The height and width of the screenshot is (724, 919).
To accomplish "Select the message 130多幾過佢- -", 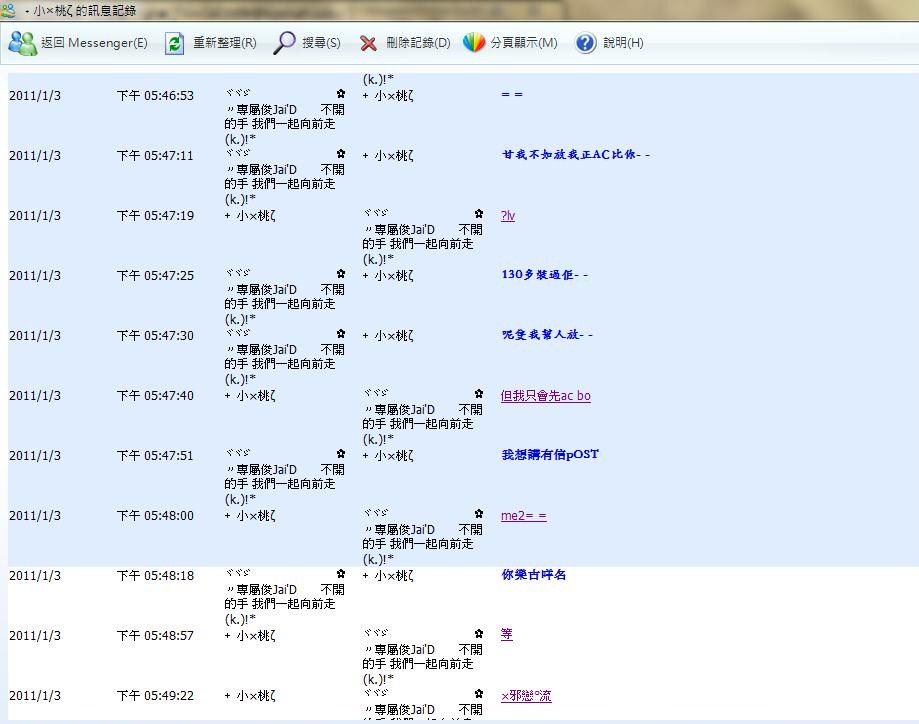I will (544, 274).
